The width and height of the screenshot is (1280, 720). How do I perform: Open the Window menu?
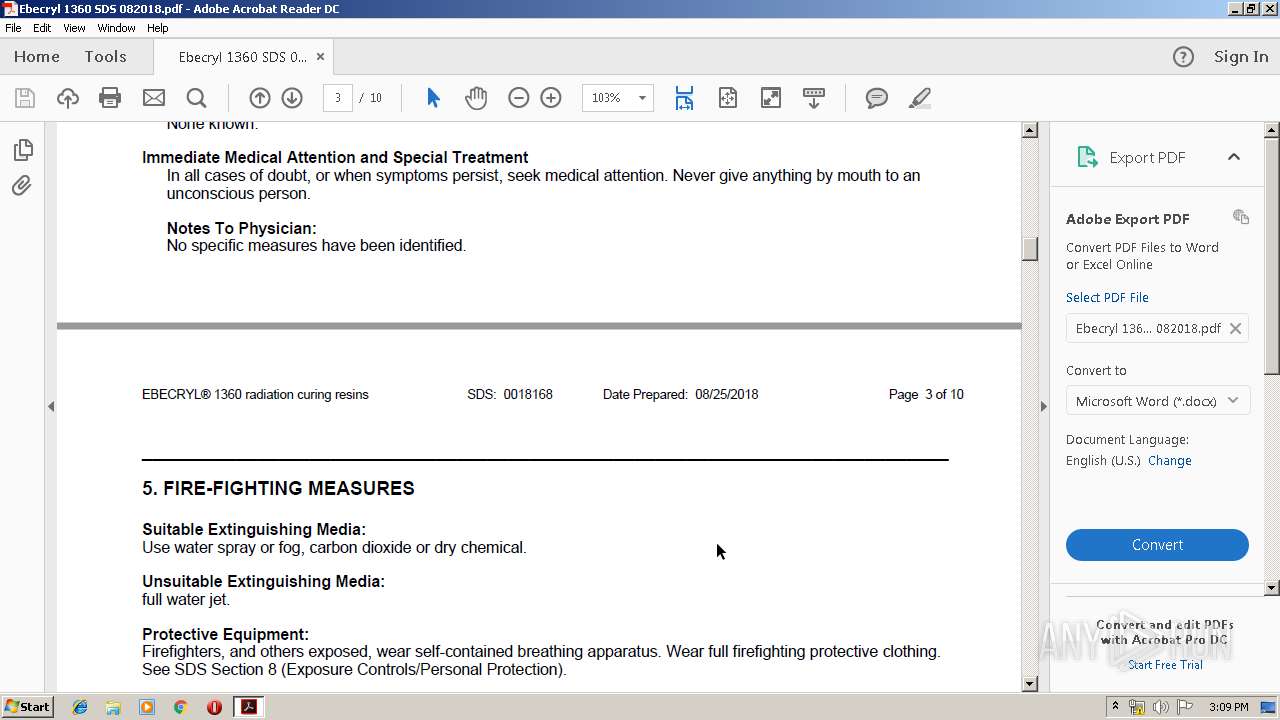tap(116, 28)
